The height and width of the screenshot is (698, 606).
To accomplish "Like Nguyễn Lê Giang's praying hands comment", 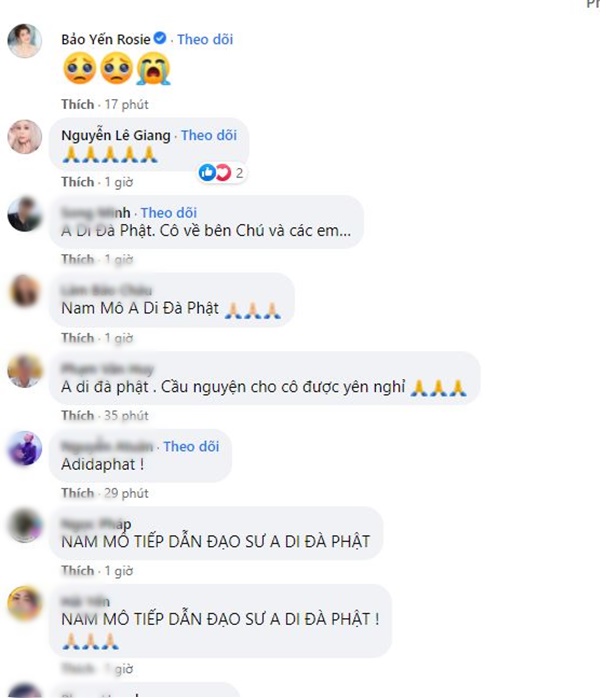I will click(x=78, y=182).
